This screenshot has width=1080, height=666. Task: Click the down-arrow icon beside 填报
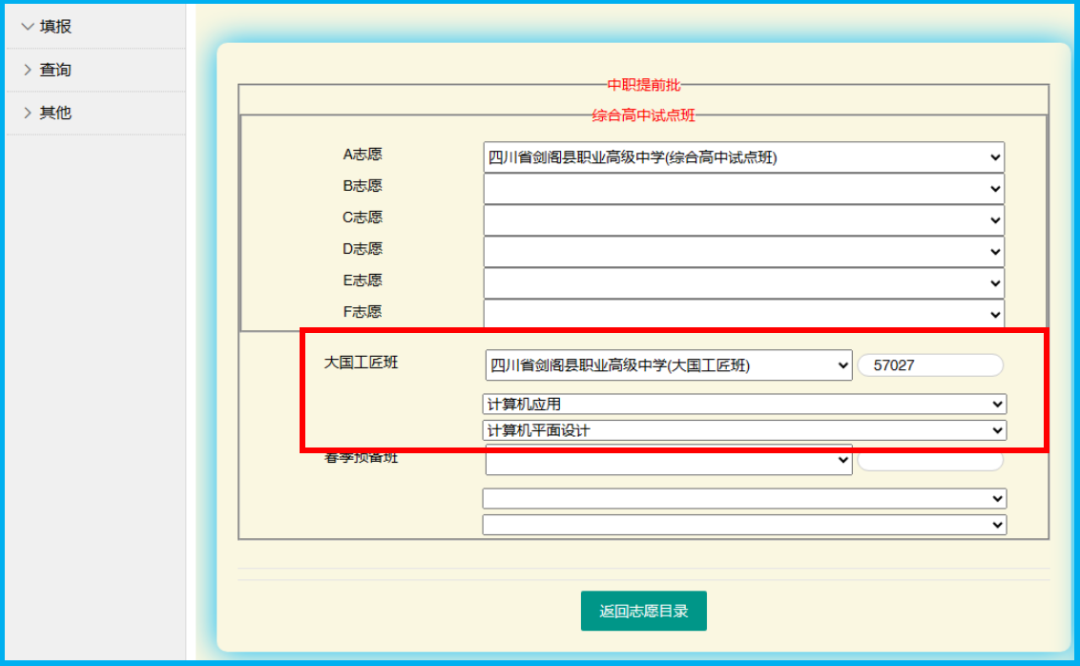(27, 27)
